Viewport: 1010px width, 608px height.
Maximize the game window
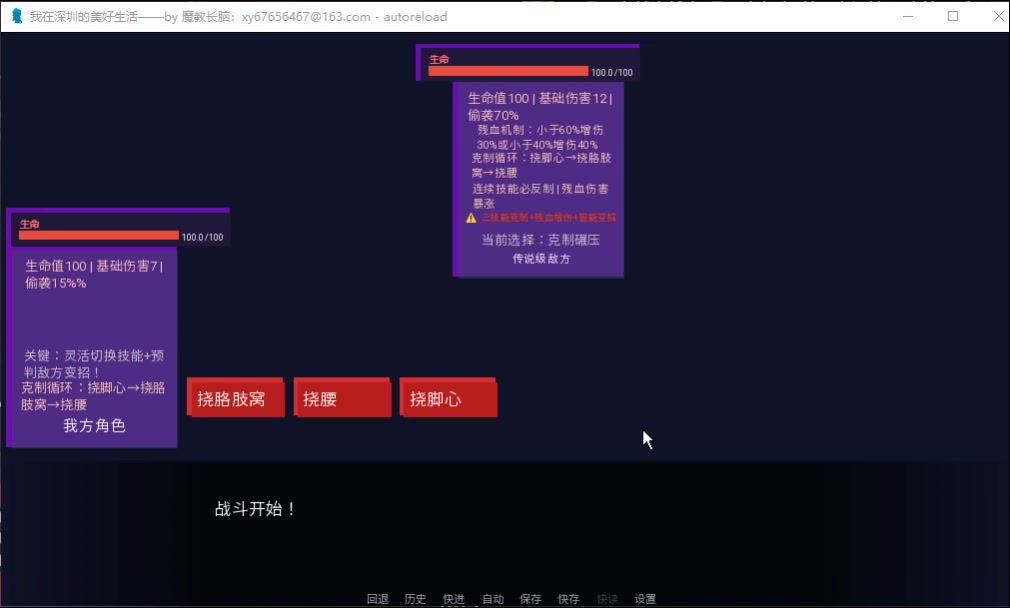coord(953,17)
